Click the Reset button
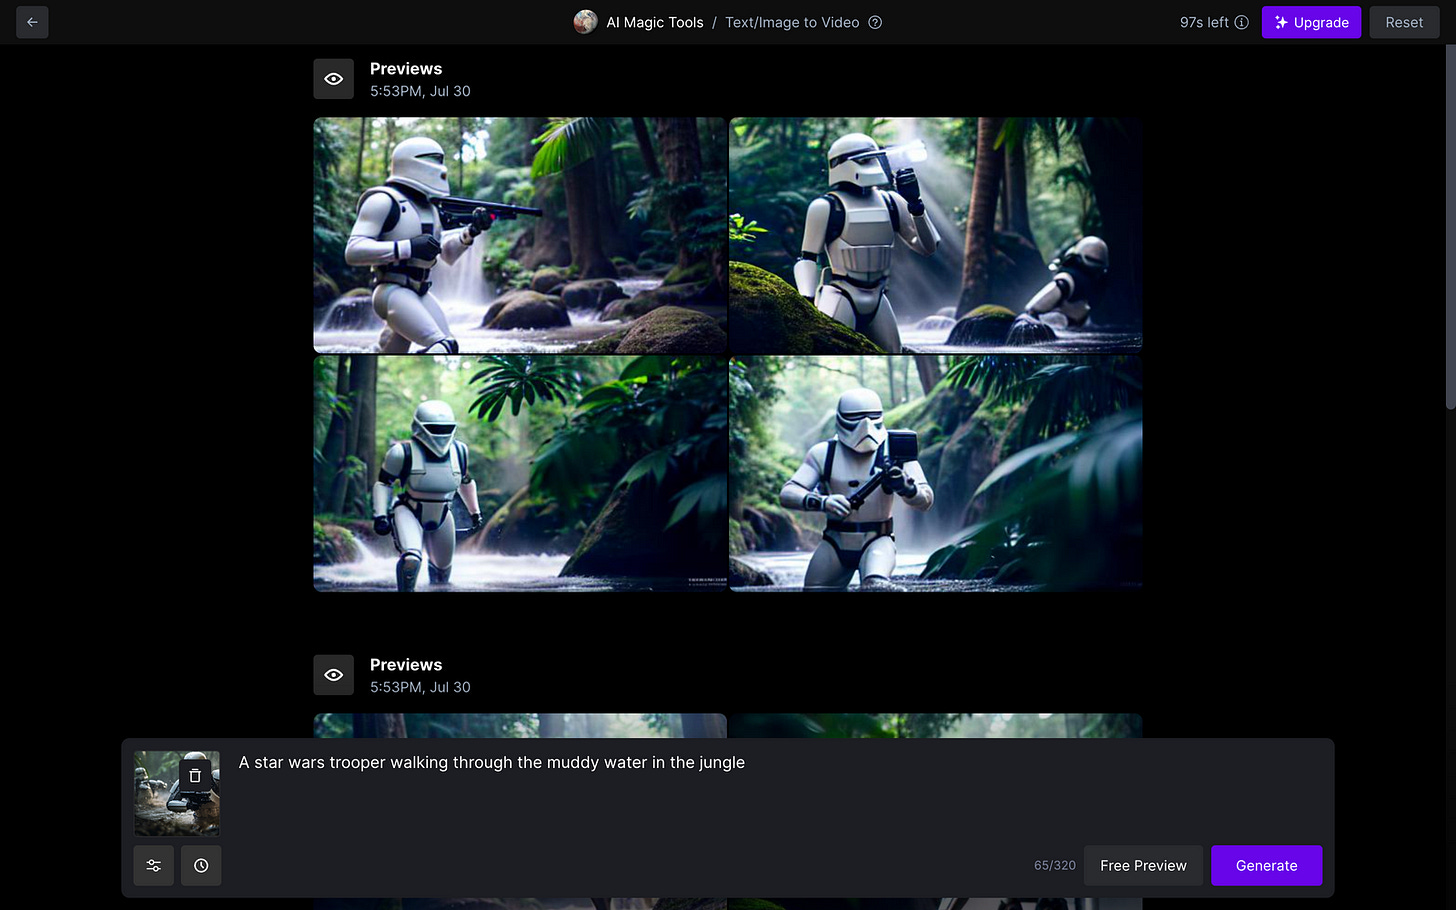1456x910 pixels. pyautogui.click(x=1404, y=22)
